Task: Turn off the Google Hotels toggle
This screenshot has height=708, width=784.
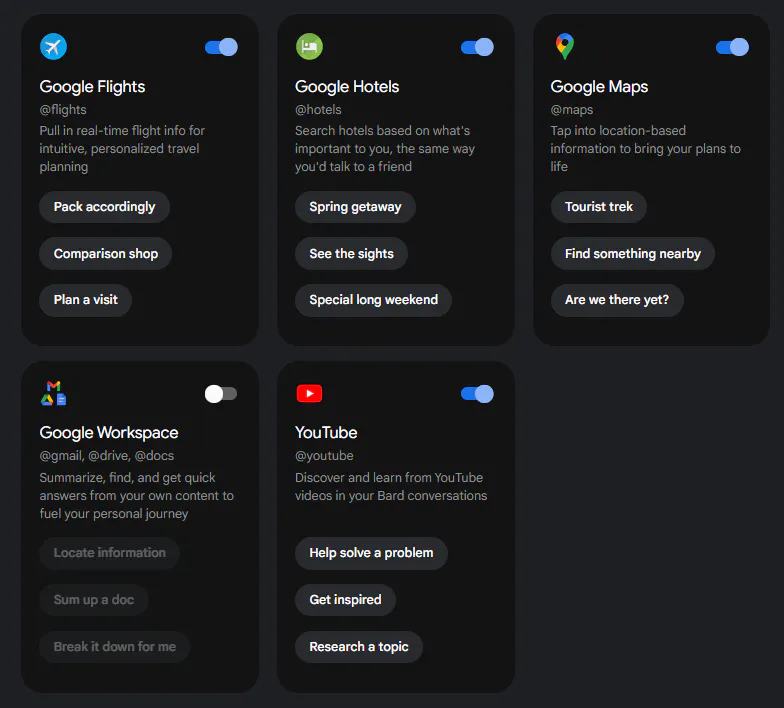Action: pos(477,47)
